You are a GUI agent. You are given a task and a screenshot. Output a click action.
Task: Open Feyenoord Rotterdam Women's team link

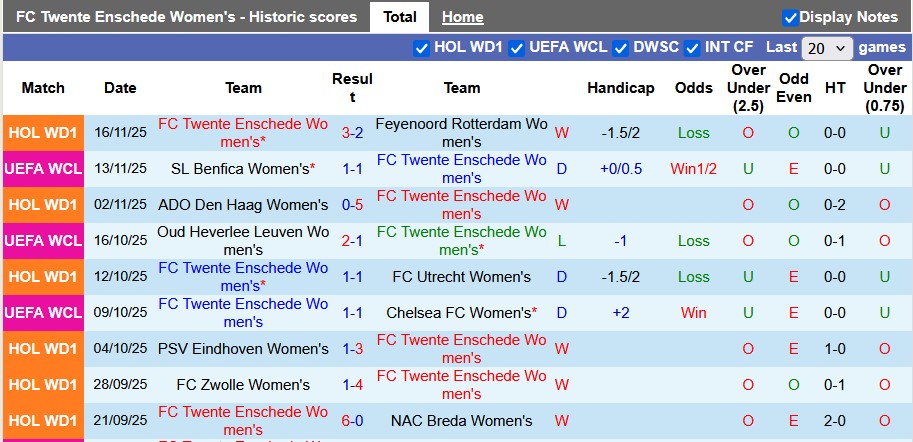coord(461,133)
